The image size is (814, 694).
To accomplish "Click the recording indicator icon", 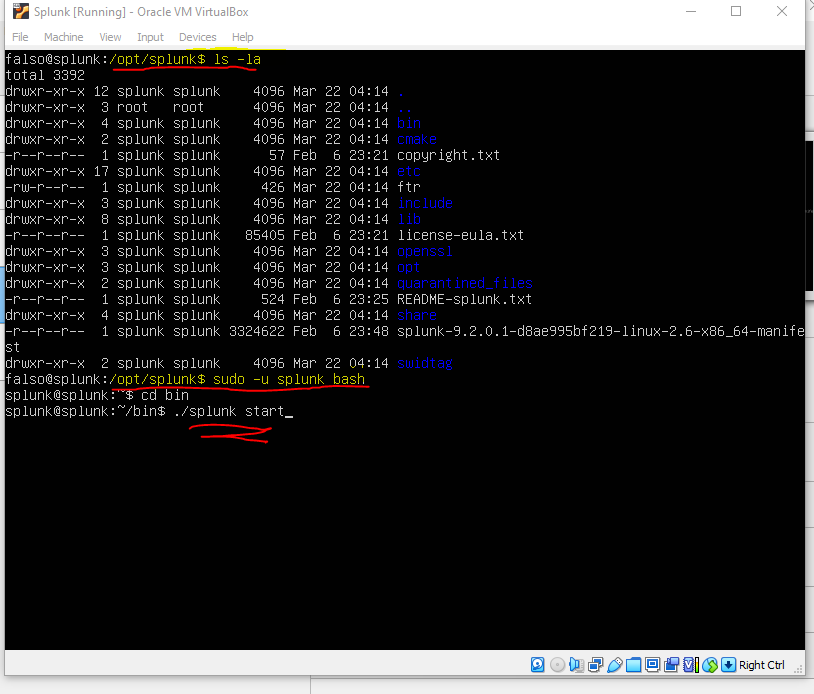I will [671, 665].
